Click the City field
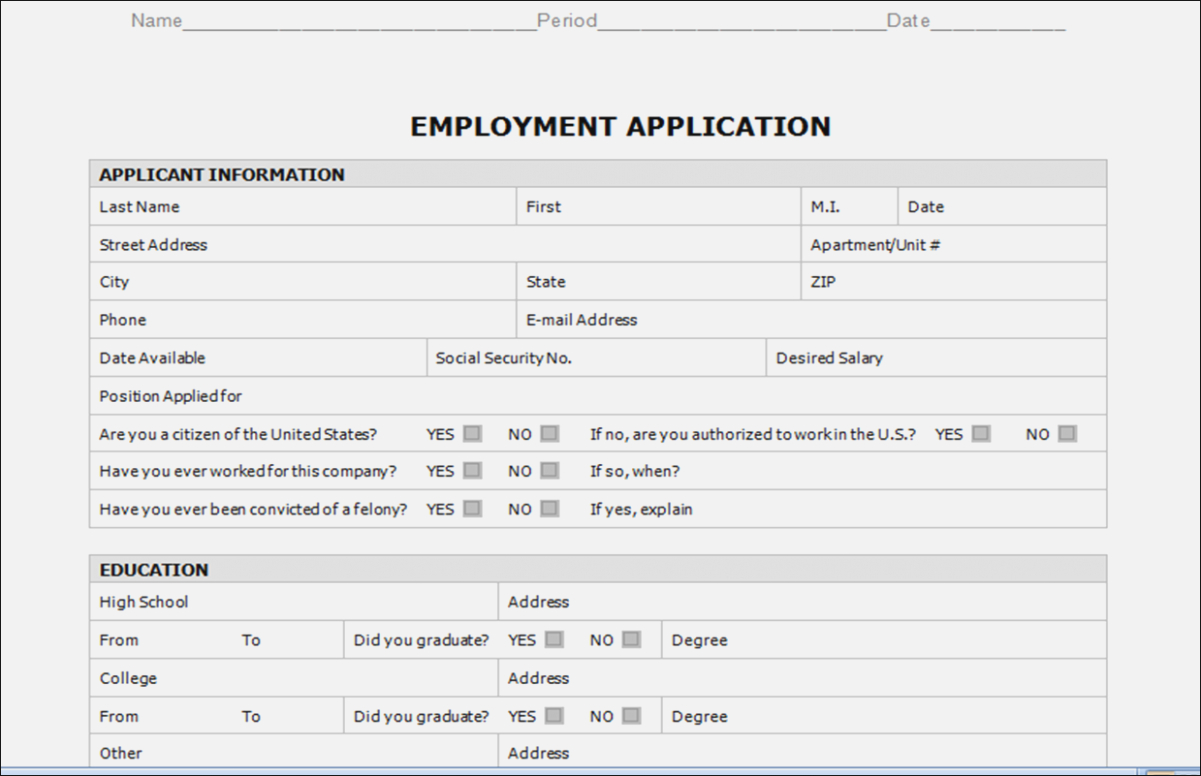 (303, 281)
